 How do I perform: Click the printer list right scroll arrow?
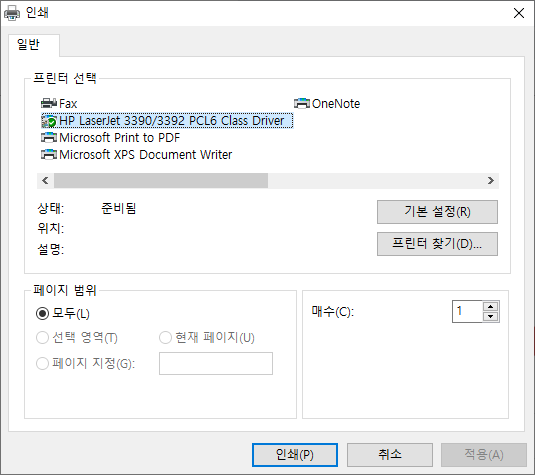(x=491, y=181)
